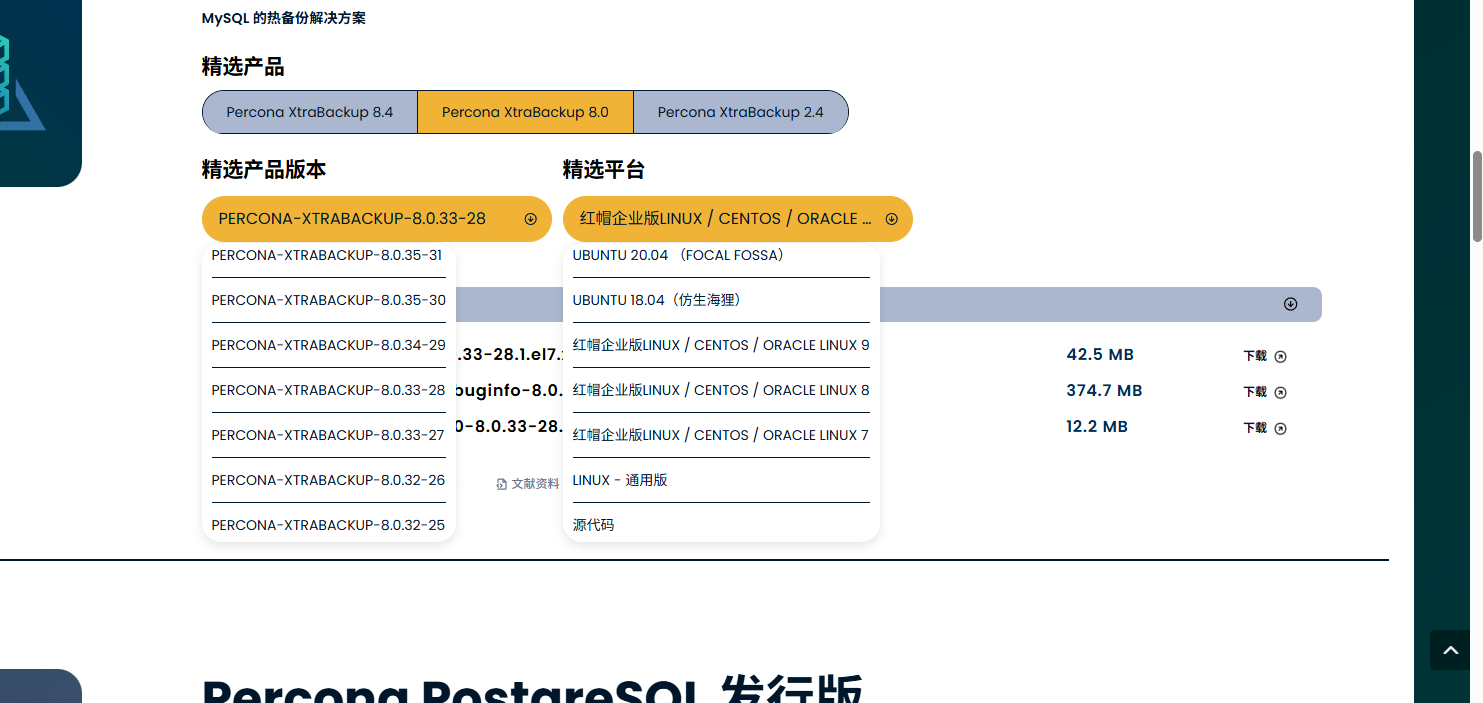Select the Percona XtraBackup 8.0 tab

tap(525, 112)
